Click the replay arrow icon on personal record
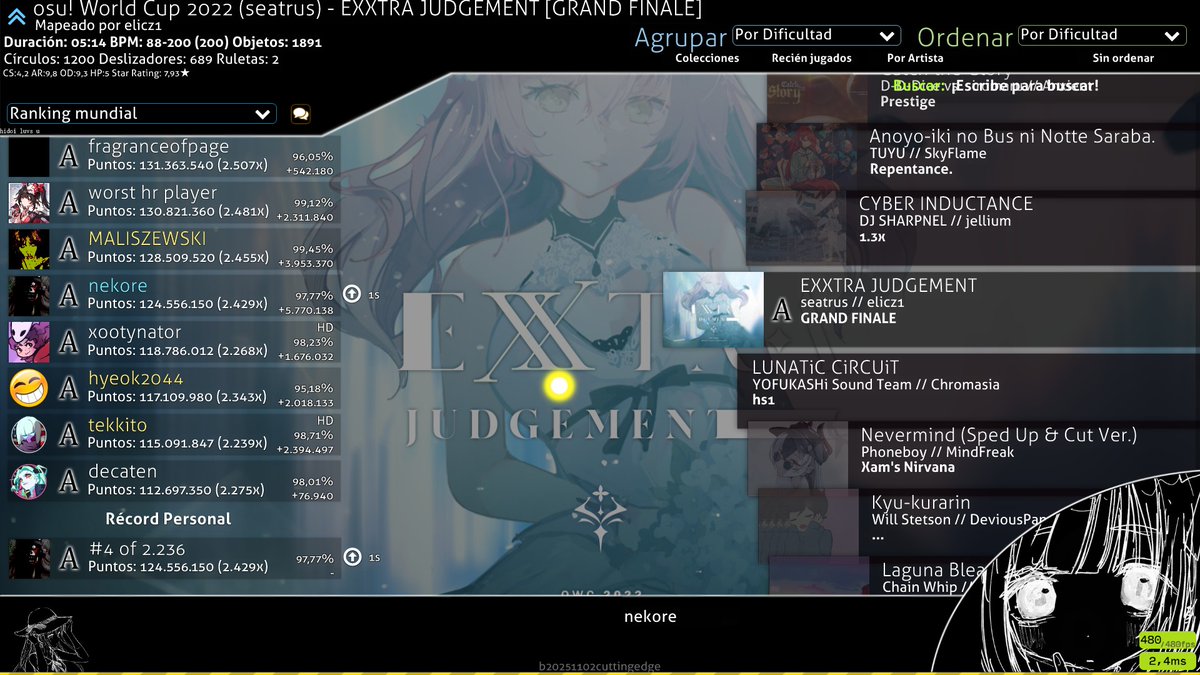The height and width of the screenshot is (675, 1200). click(x=352, y=557)
